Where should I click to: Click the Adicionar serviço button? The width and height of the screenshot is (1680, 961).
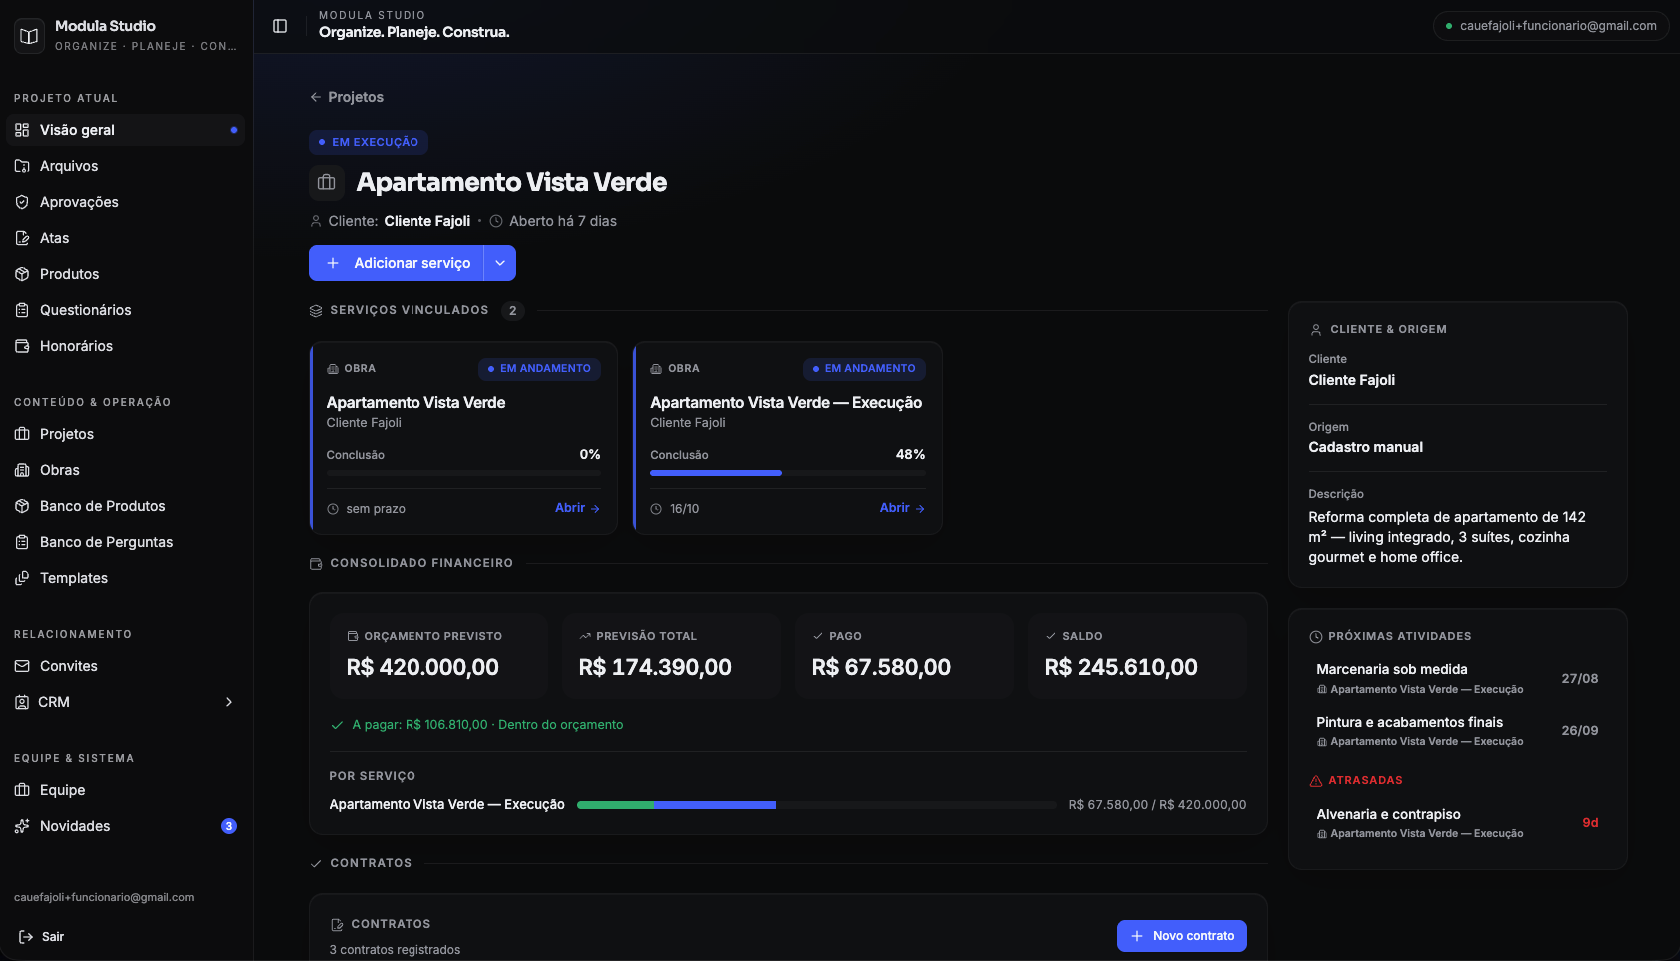396,263
